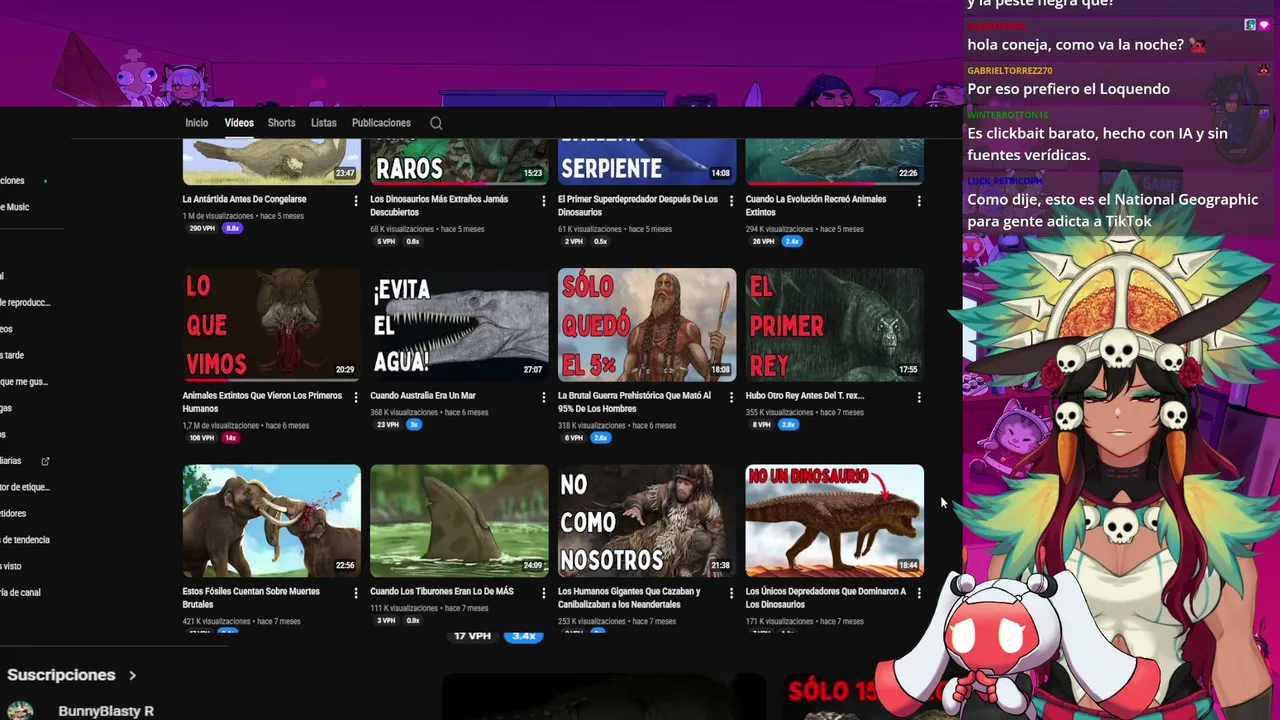Click external-link icon beside 'diarias' sidebar item

(45, 461)
